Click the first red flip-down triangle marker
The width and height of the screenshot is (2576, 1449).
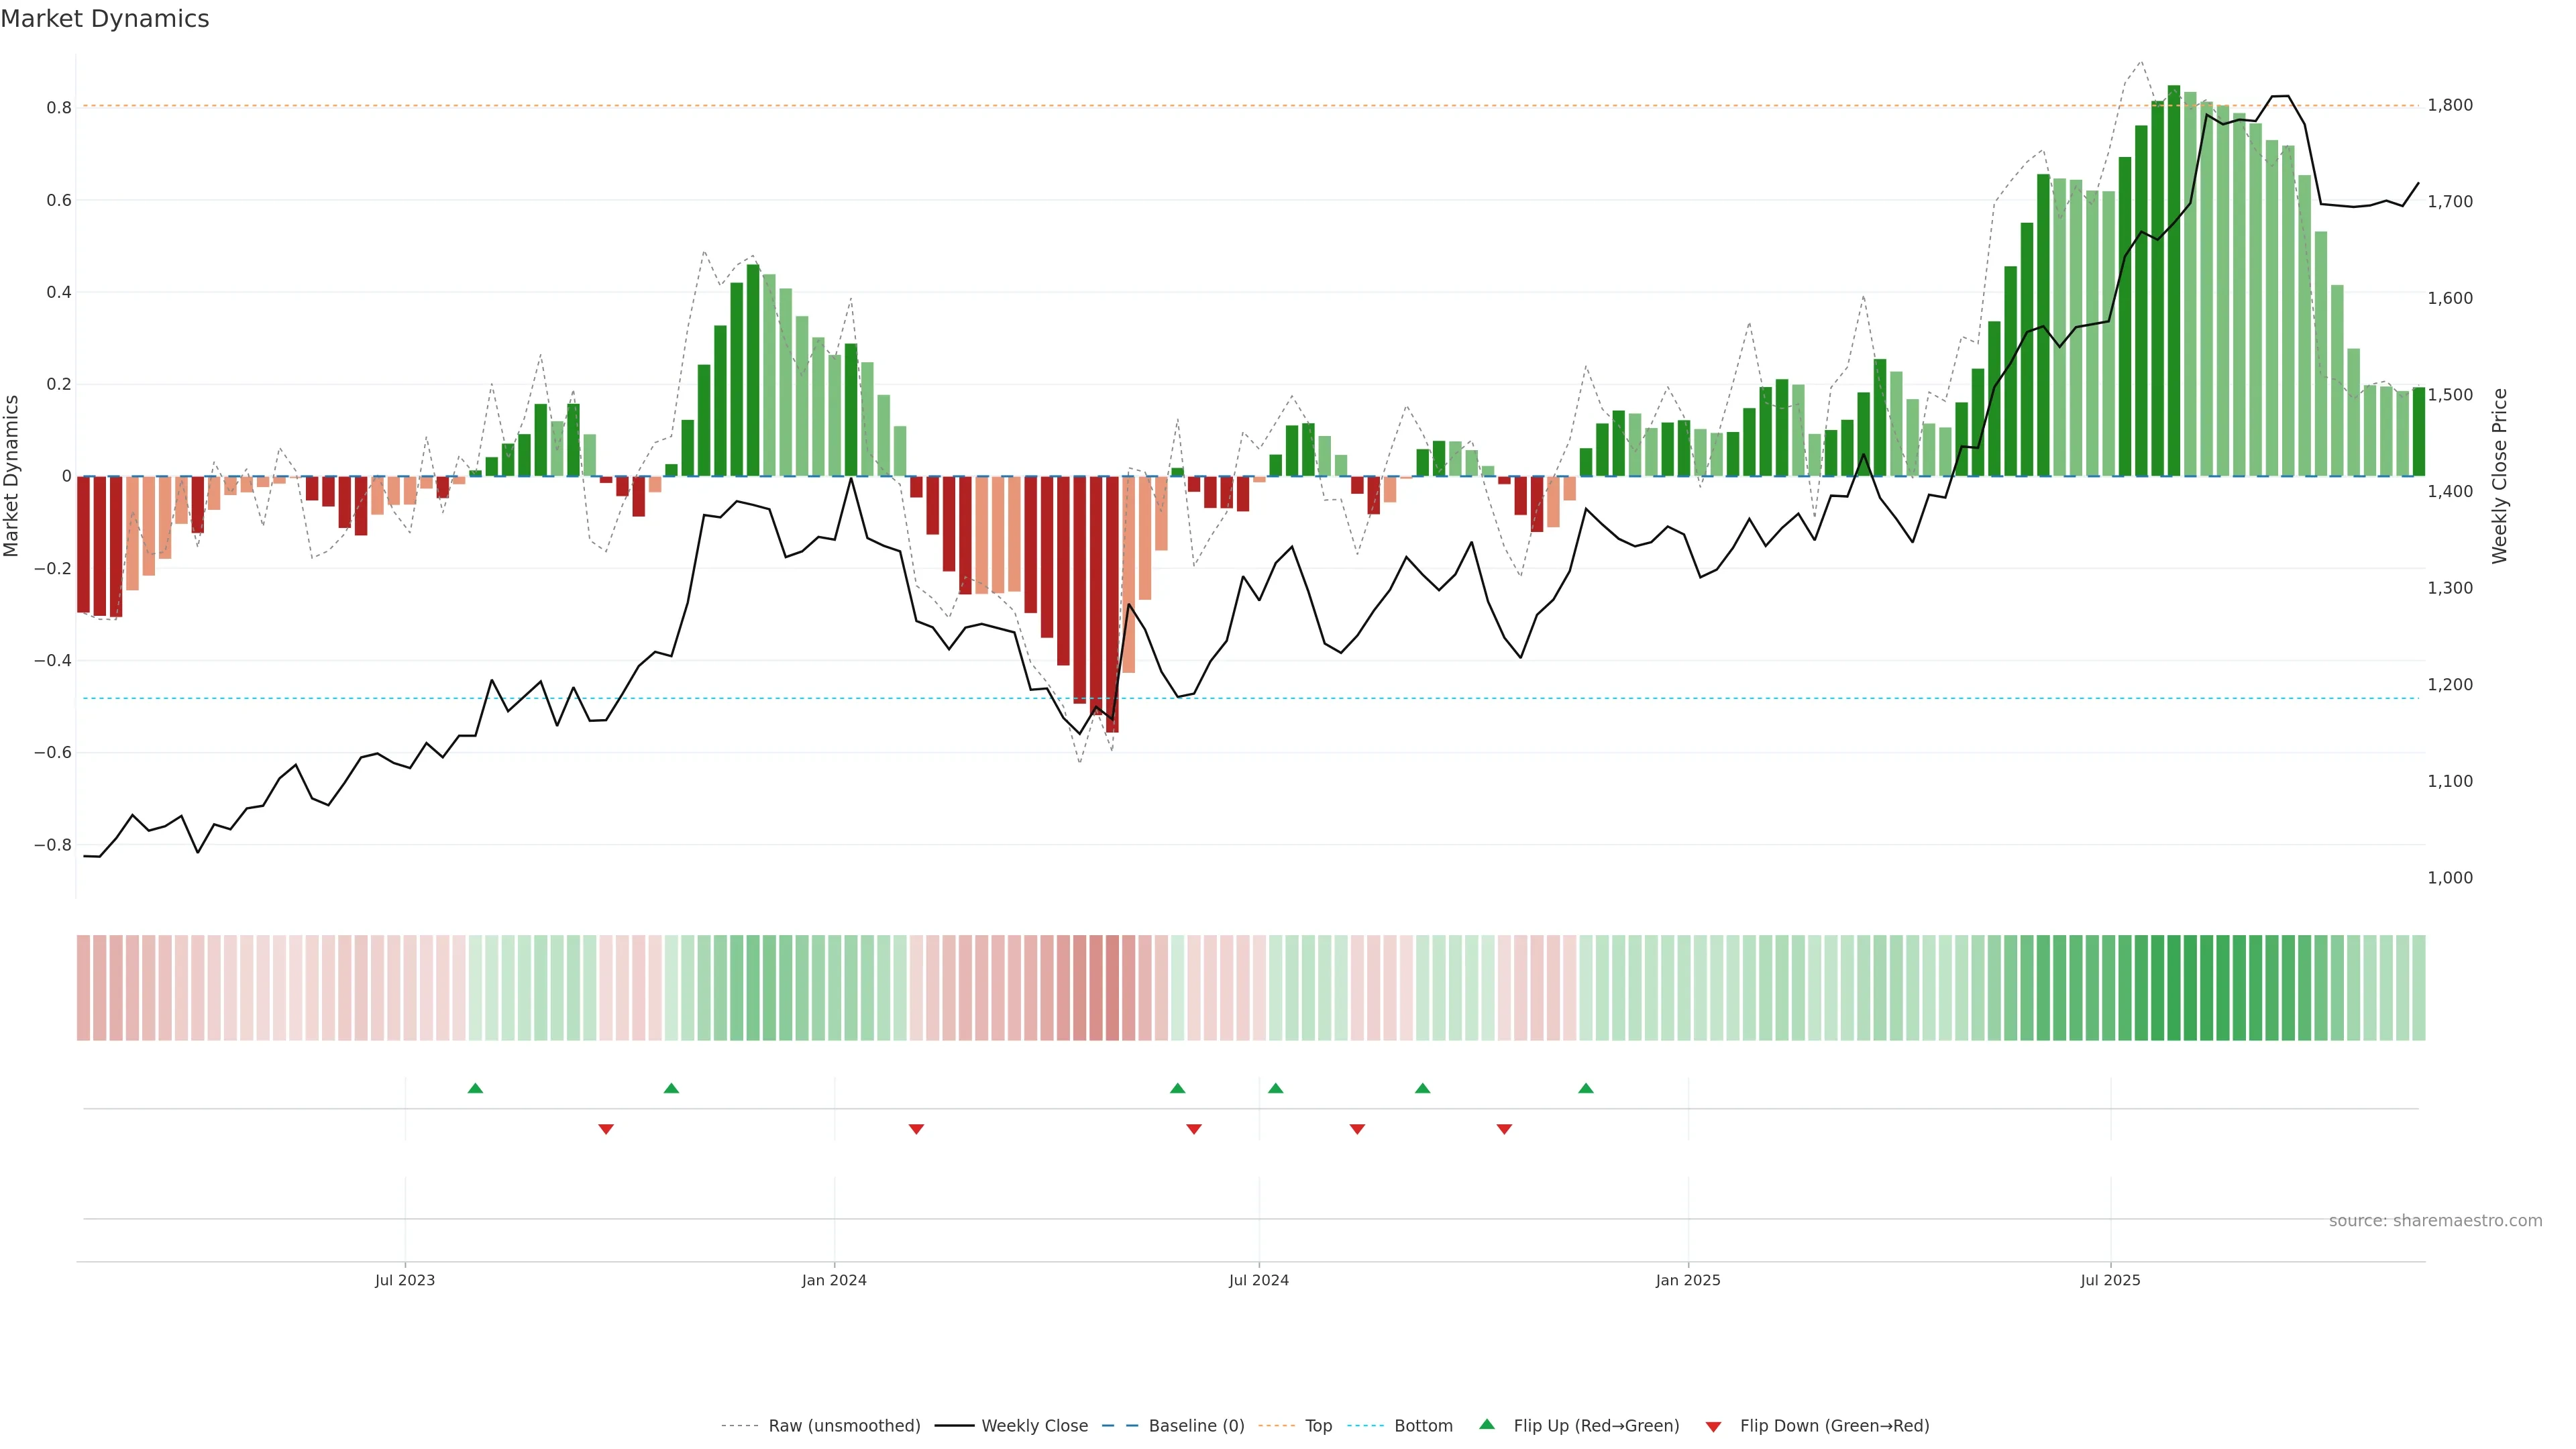(x=606, y=1129)
